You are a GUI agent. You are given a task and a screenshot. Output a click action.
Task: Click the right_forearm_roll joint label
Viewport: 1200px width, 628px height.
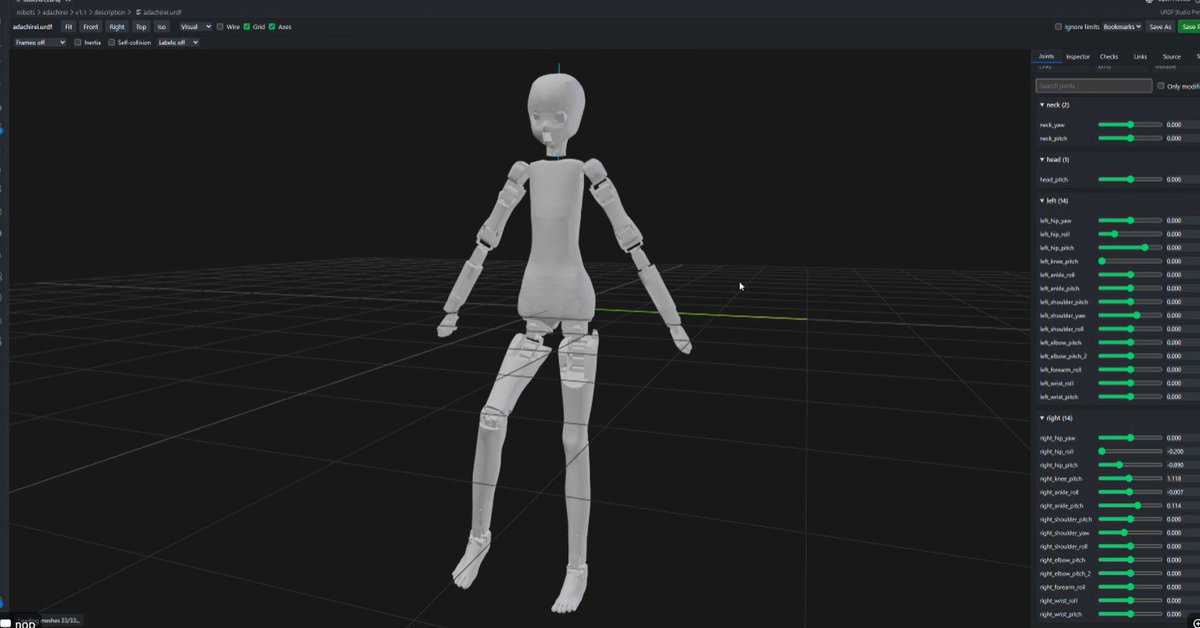click(x=1063, y=587)
